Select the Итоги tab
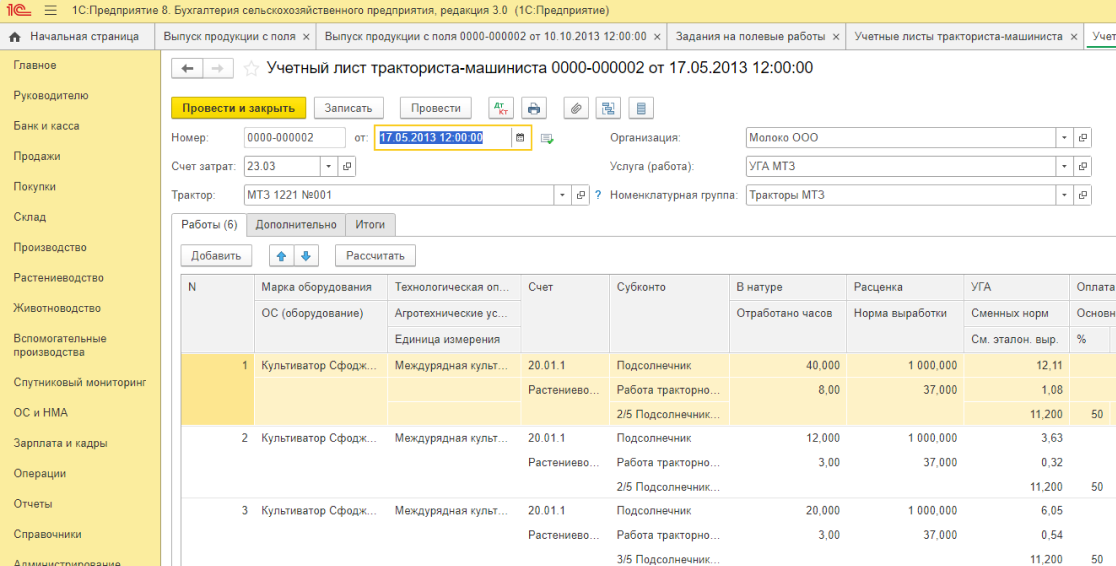1116x566 pixels. [x=370, y=224]
